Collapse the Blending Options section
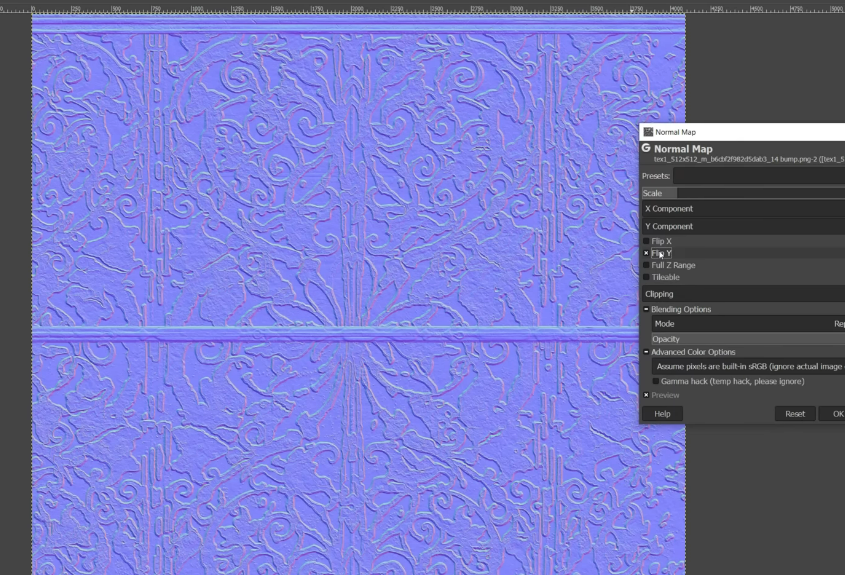Screen dimensions: 845x575 point(646,309)
